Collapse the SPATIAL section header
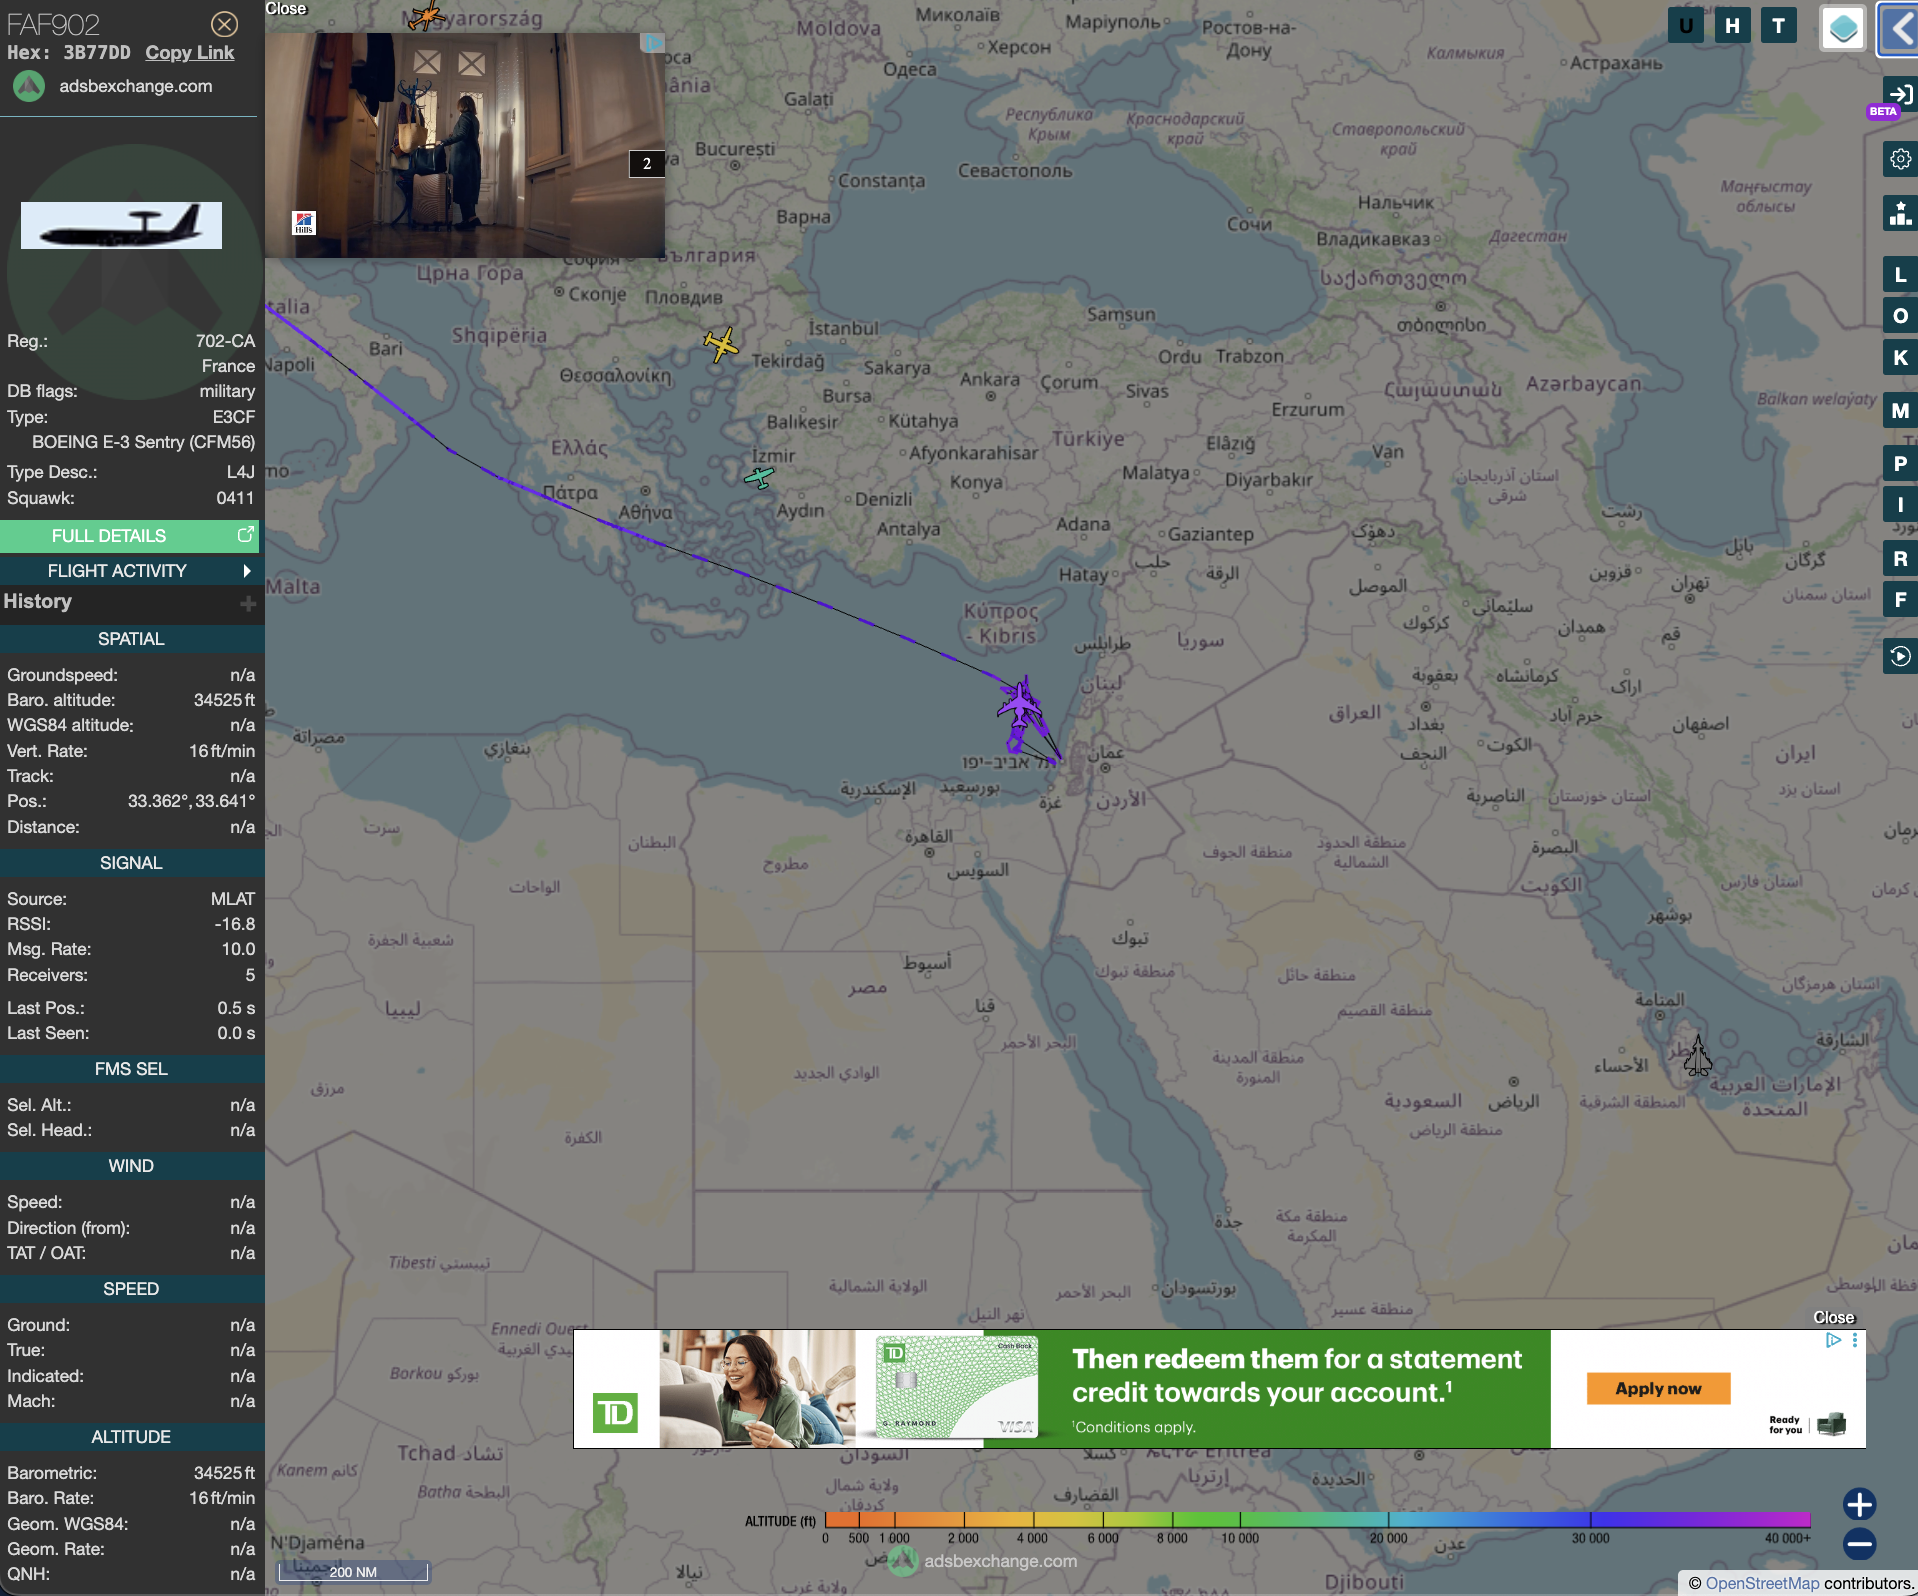Viewport: 1918px width, 1596px height. [131, 639]
